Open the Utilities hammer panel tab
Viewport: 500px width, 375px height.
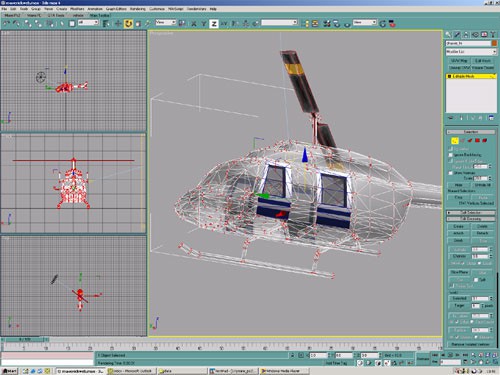pyautogui.click(x=493, y=34)
